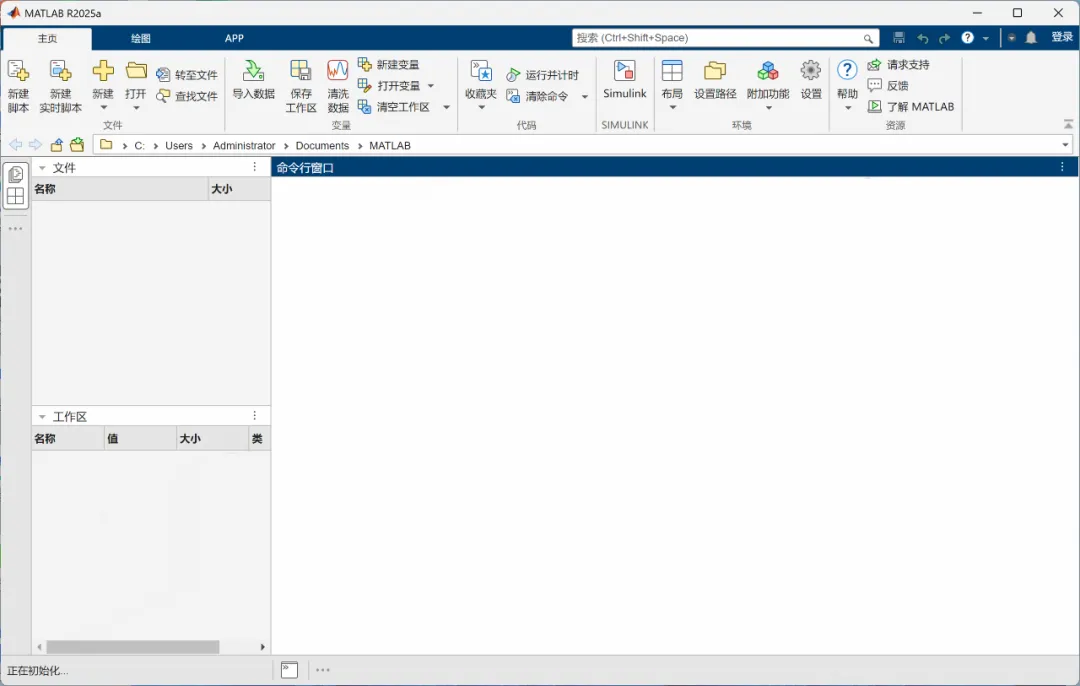Select Administrator in the path breadcrumb
This screenshot has width=1080, height=686.
click(244, 145)
